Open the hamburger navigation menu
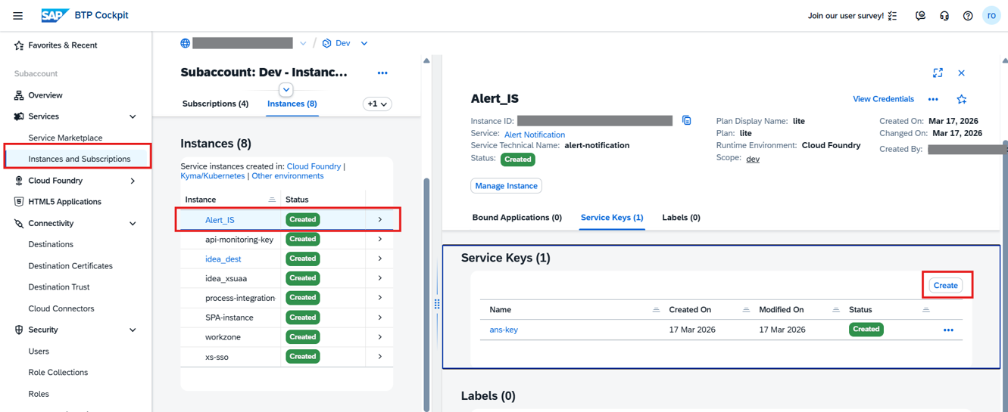1008x412 pixels. [18, 15]
